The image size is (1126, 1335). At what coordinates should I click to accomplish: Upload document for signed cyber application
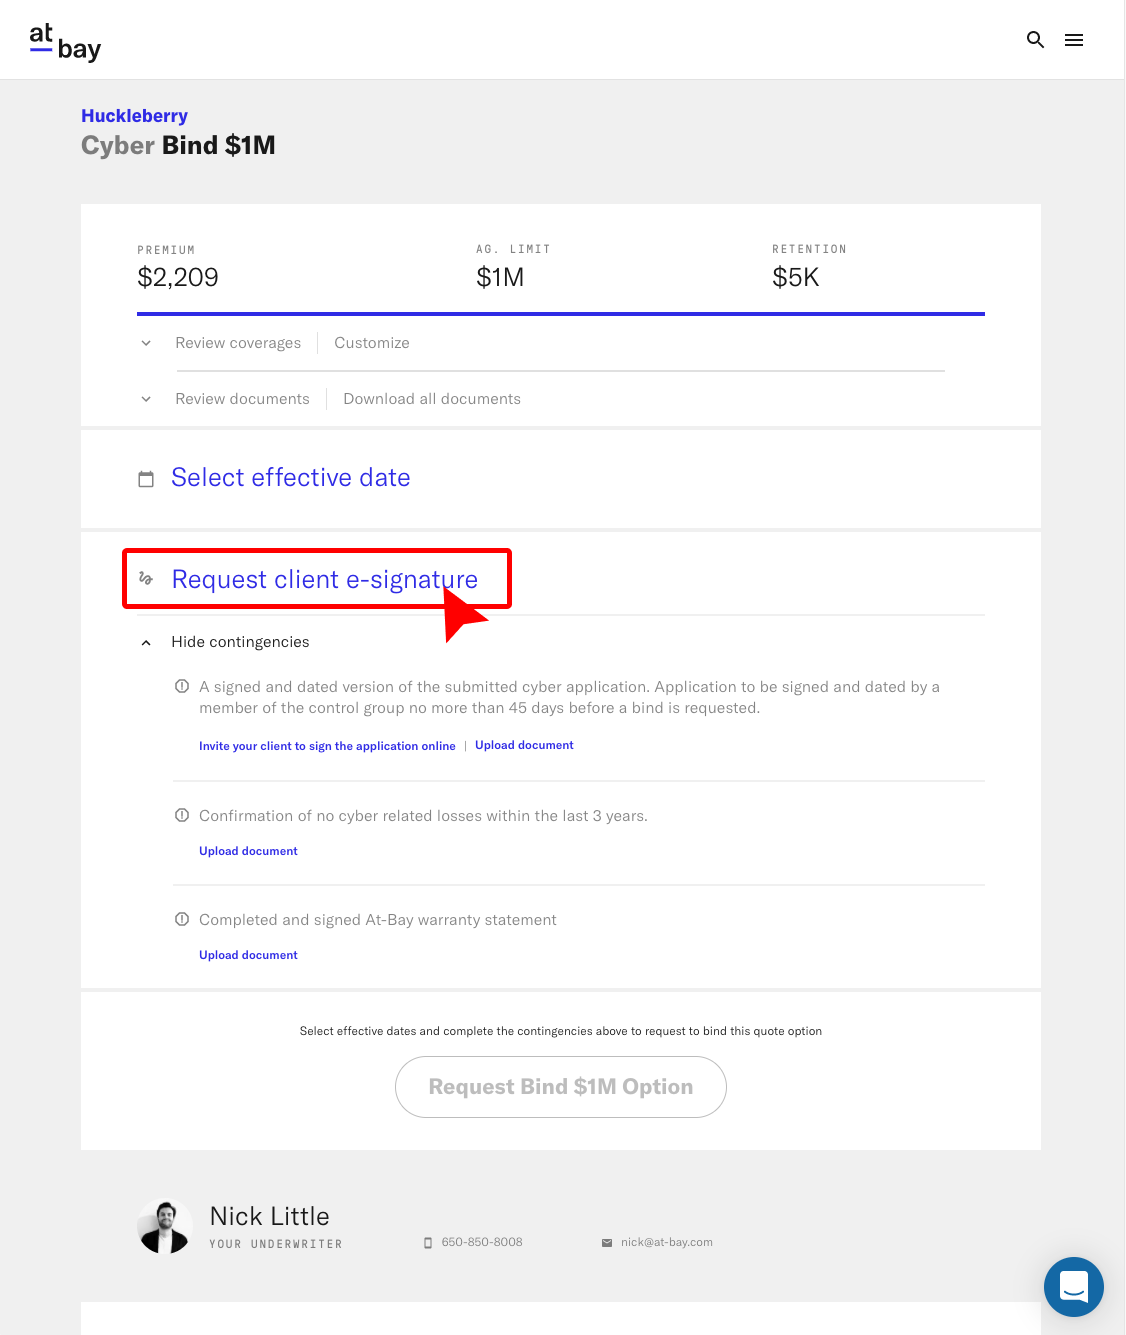point(524,745)
